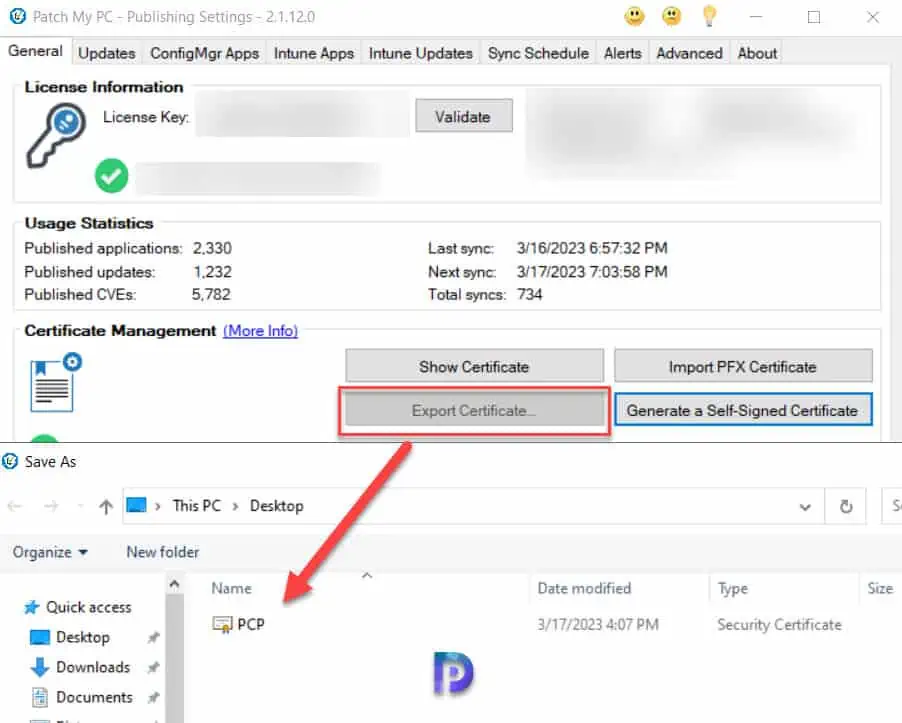The image size is (902, 723).
Task: Click This PC in the address path
Action: (x=197, y=506)
